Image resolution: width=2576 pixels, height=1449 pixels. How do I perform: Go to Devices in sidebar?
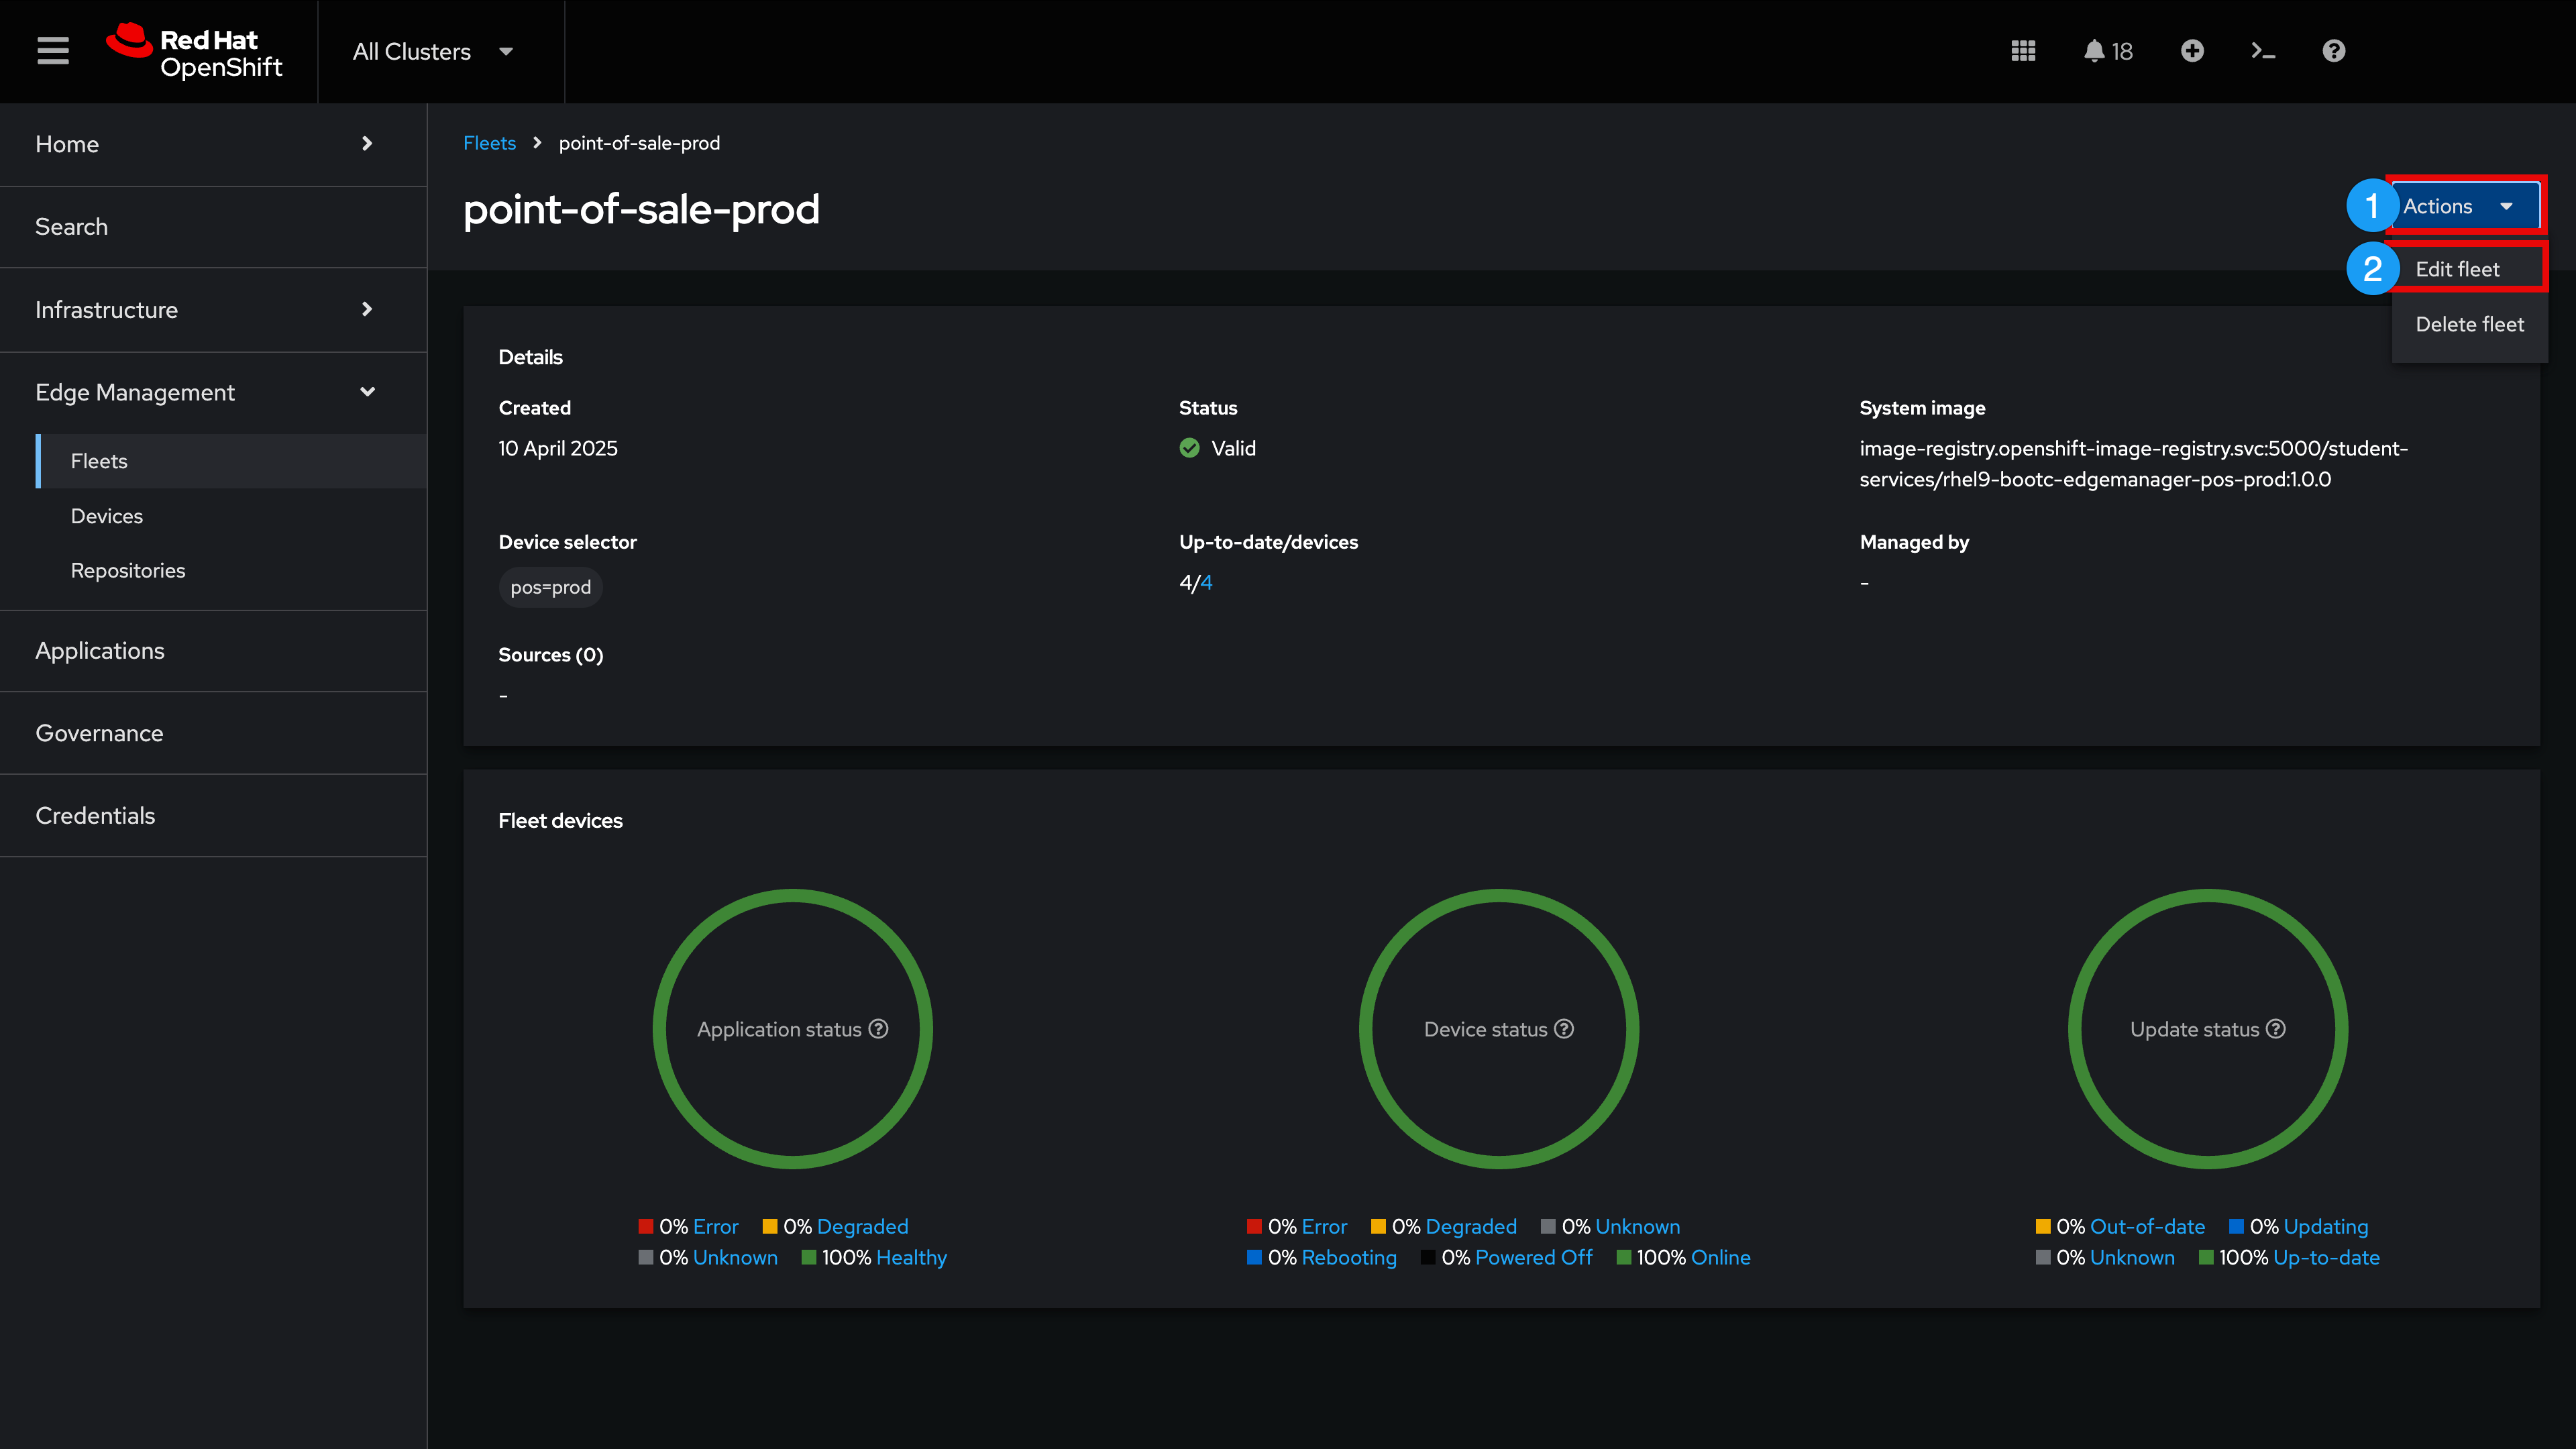click(x=231, y=516)
